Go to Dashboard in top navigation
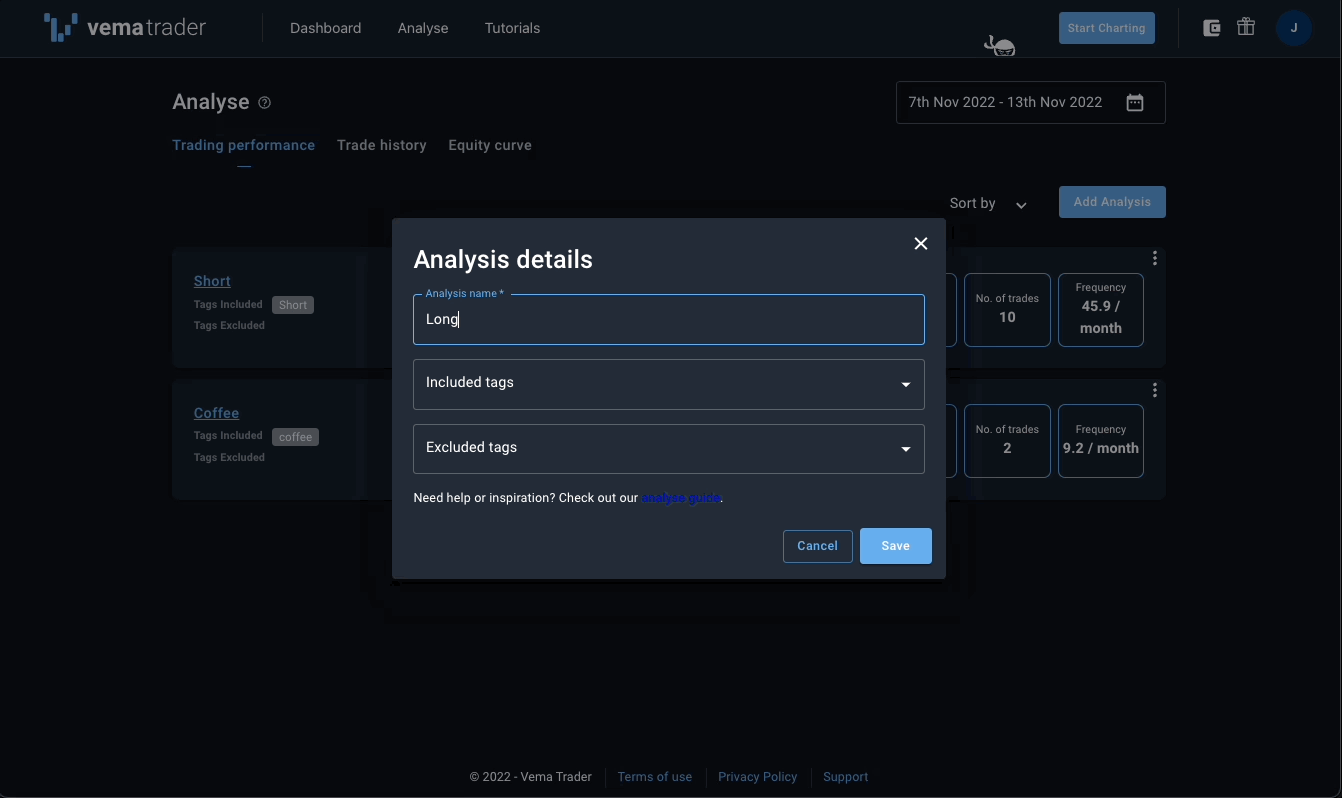 326,28
